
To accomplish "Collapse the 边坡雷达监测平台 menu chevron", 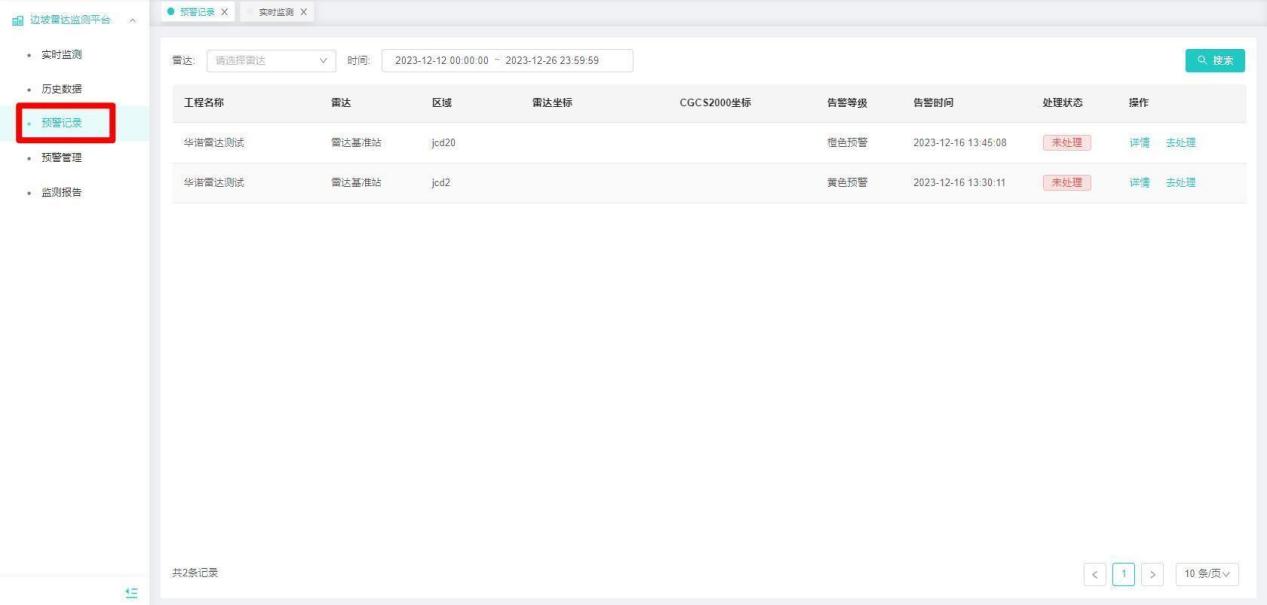I will (134, 21).
